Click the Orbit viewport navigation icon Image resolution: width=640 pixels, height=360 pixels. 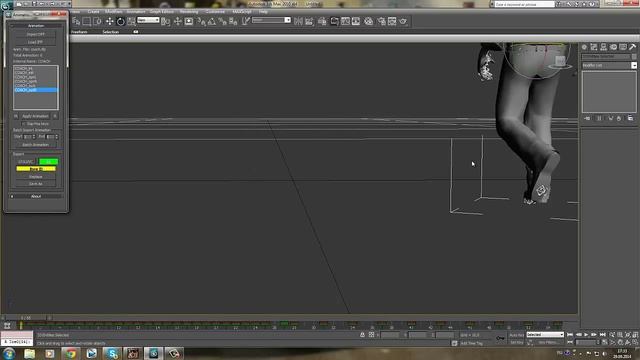click(x=628, y=342)
